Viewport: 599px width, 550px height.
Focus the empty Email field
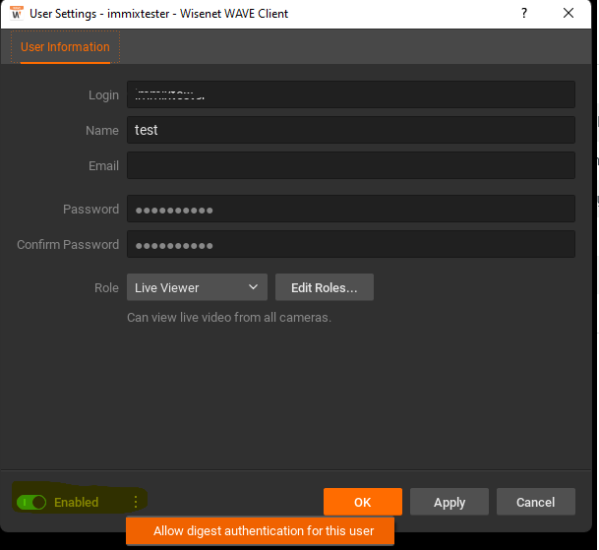pos(351,165)
